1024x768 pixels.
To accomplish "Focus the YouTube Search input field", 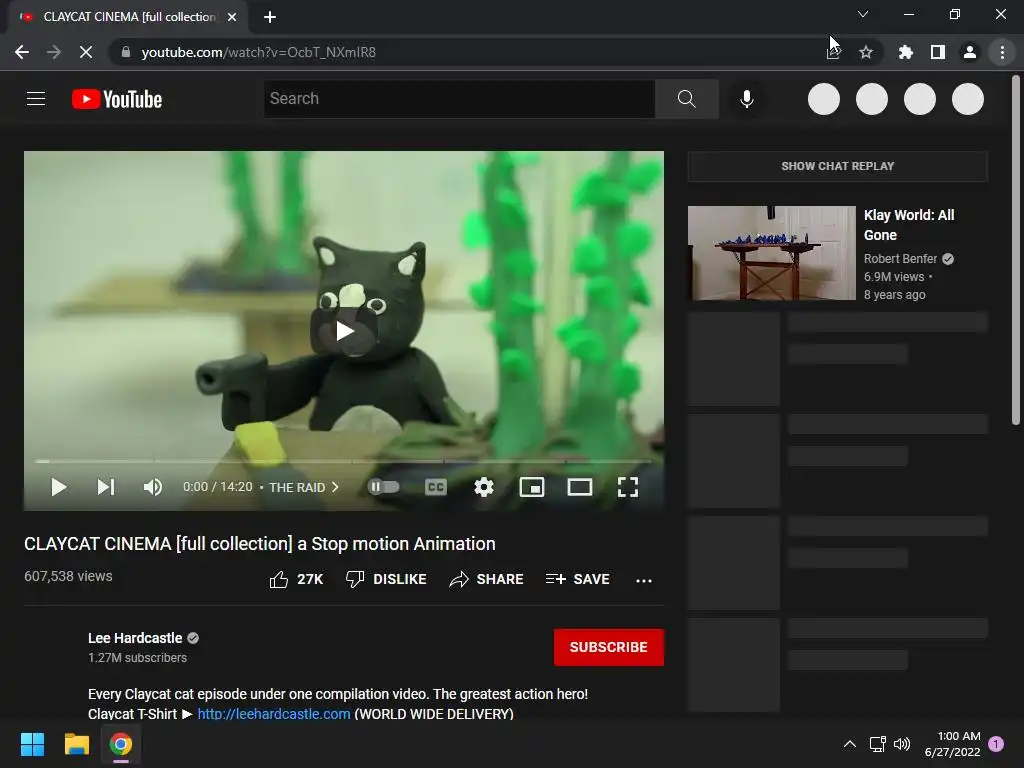I will [459, 99].
